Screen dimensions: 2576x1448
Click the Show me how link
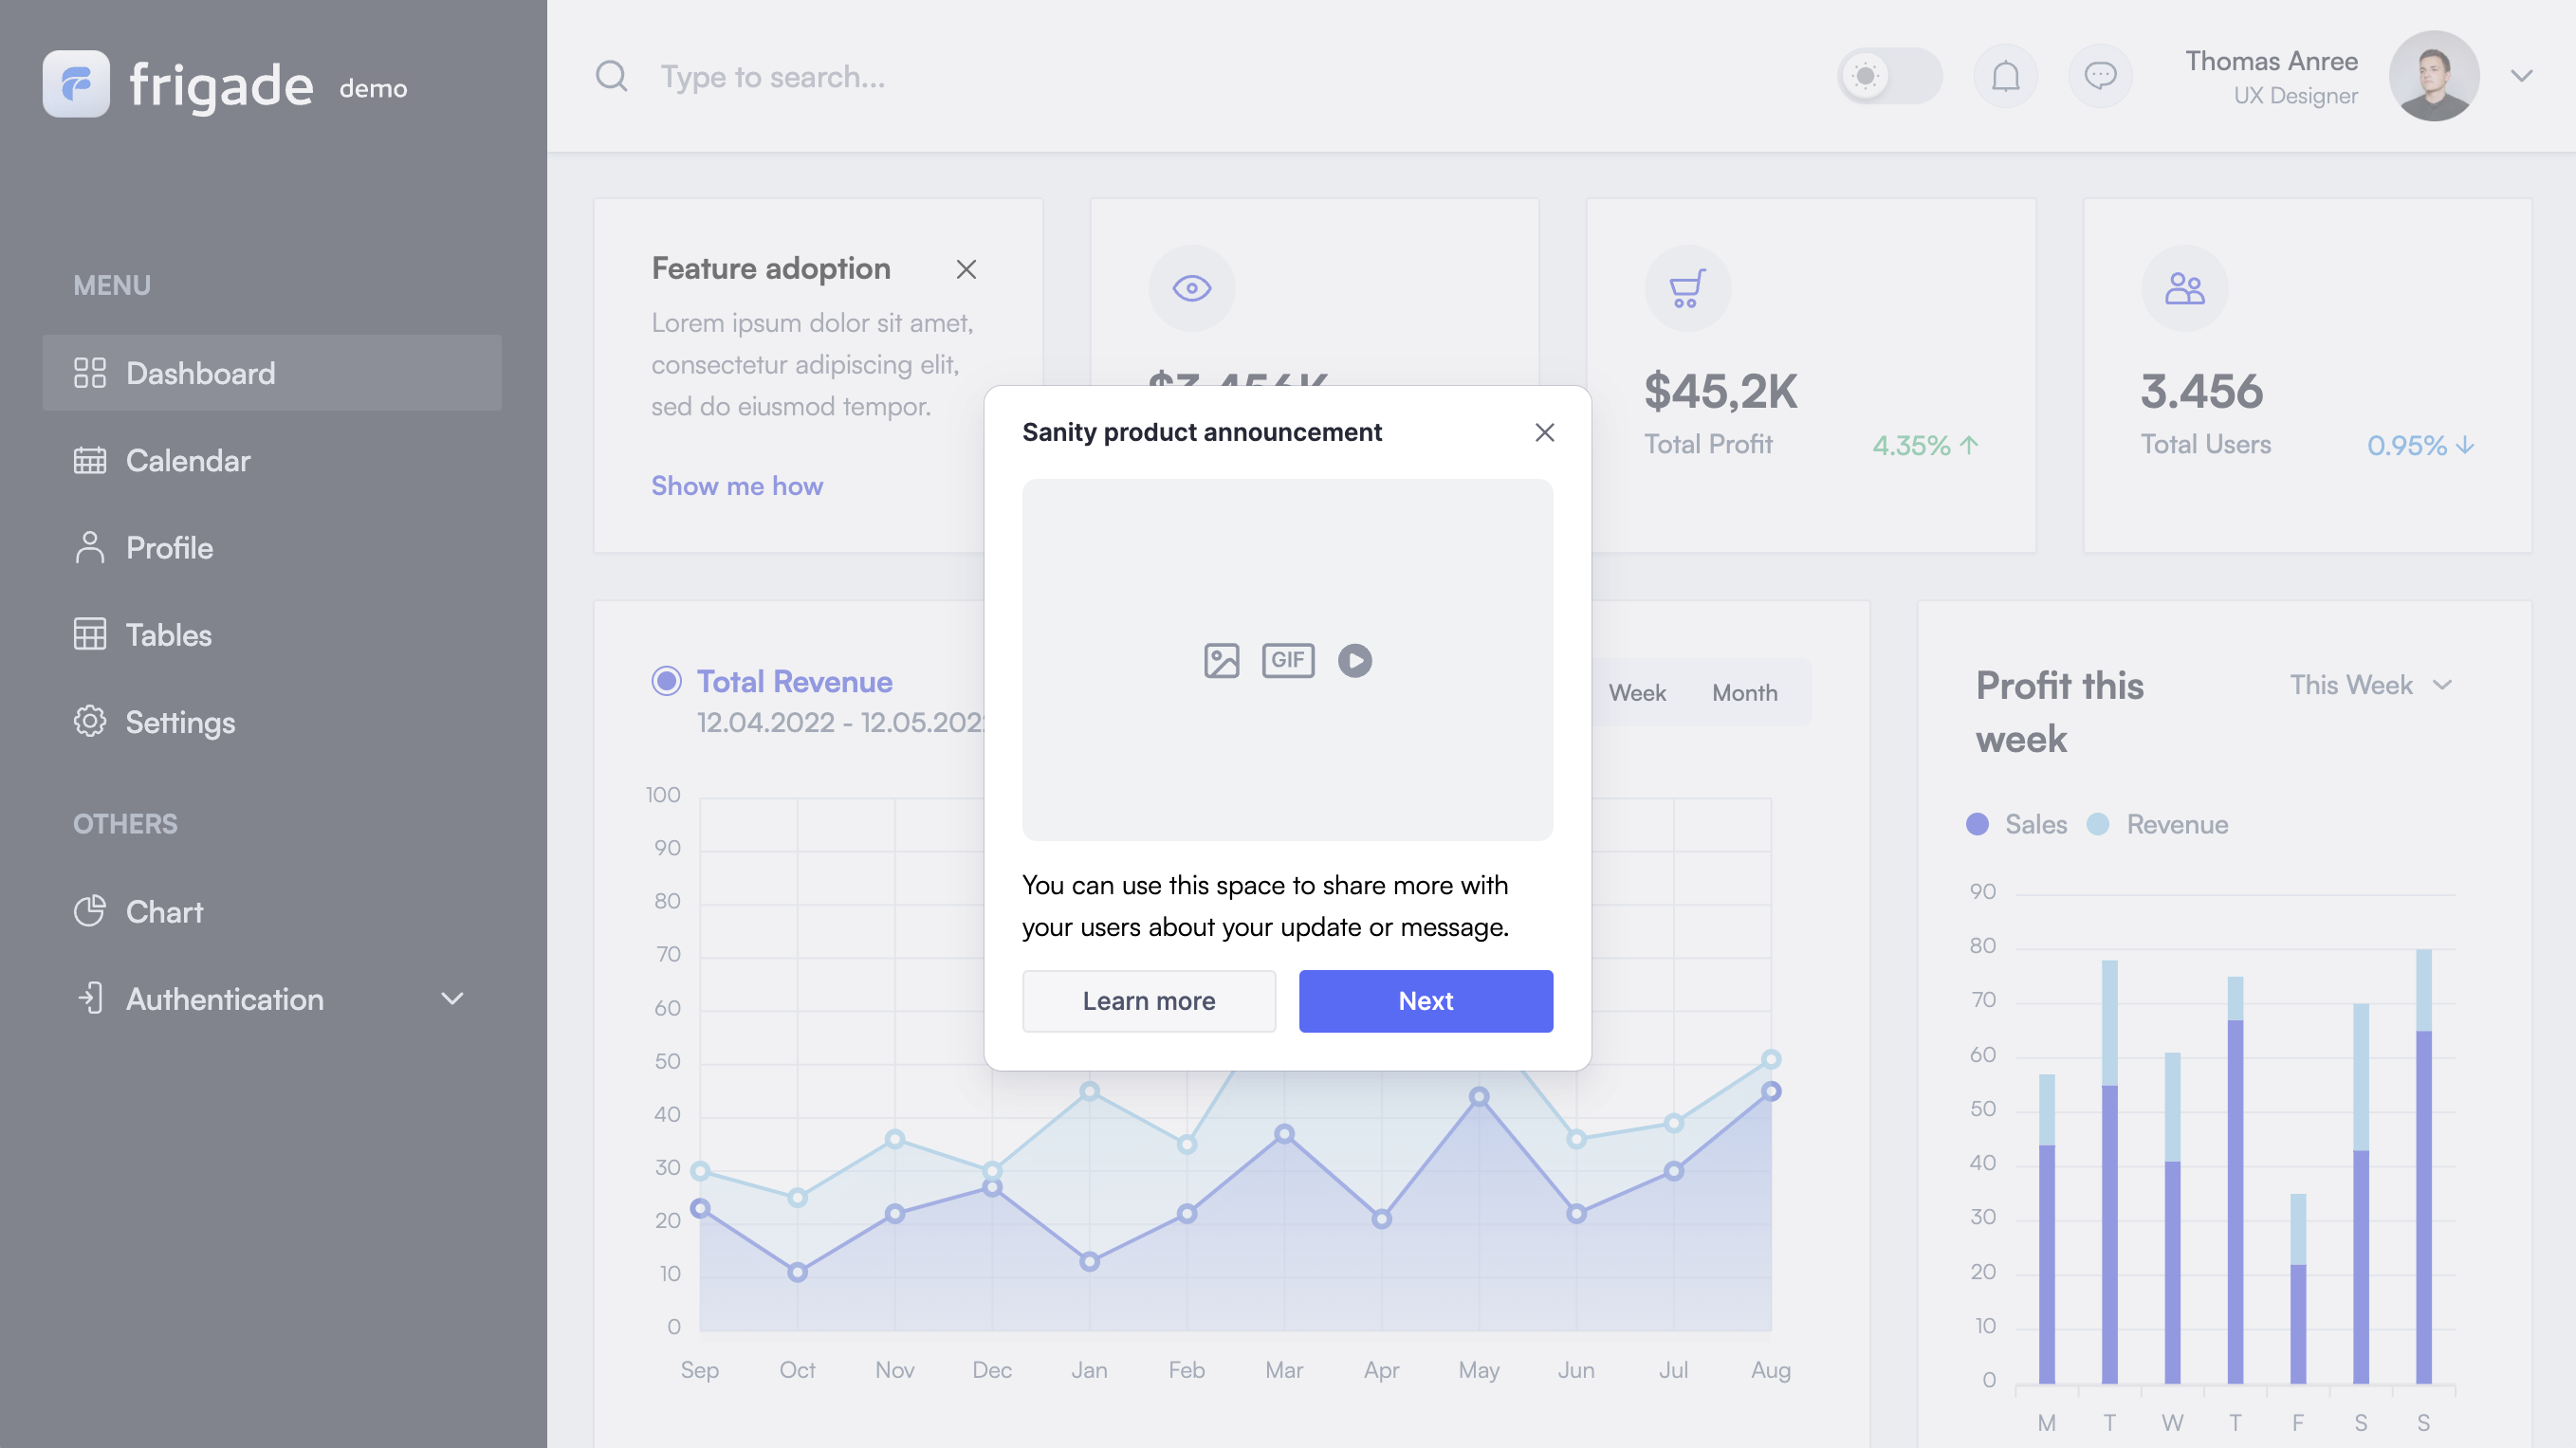(x=737, y=486)
